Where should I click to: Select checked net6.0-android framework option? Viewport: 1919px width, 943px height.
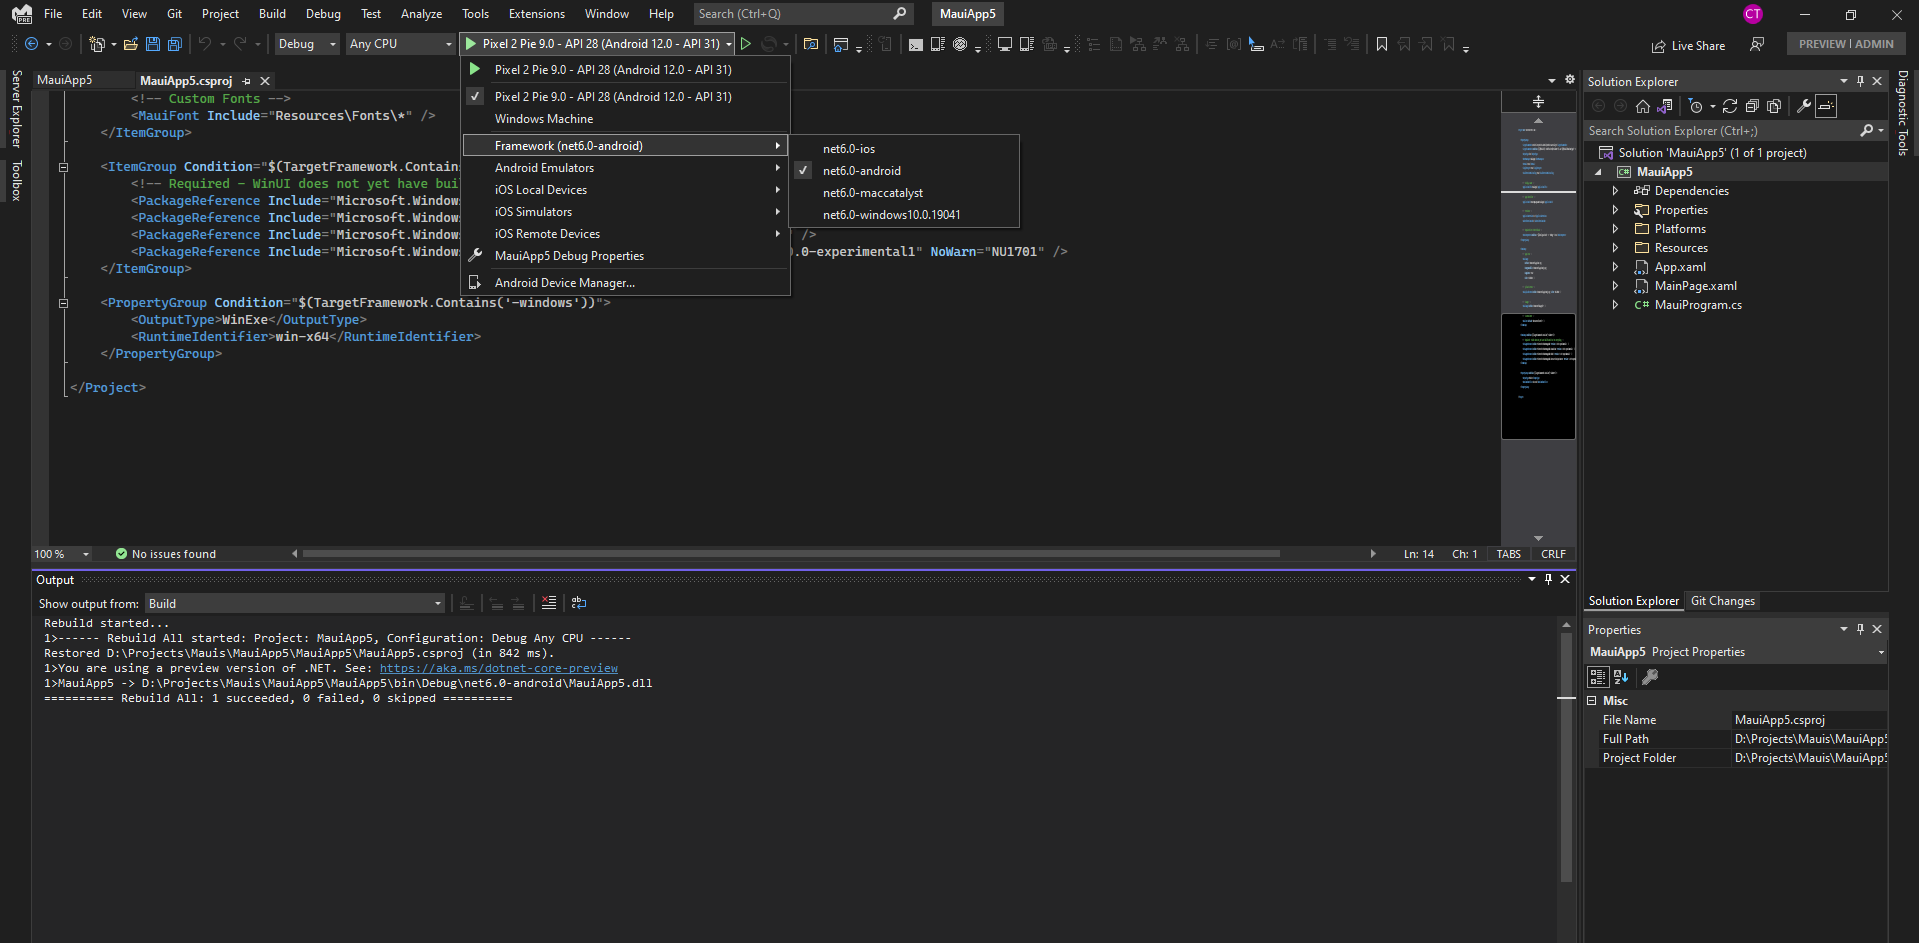[904, 171]
